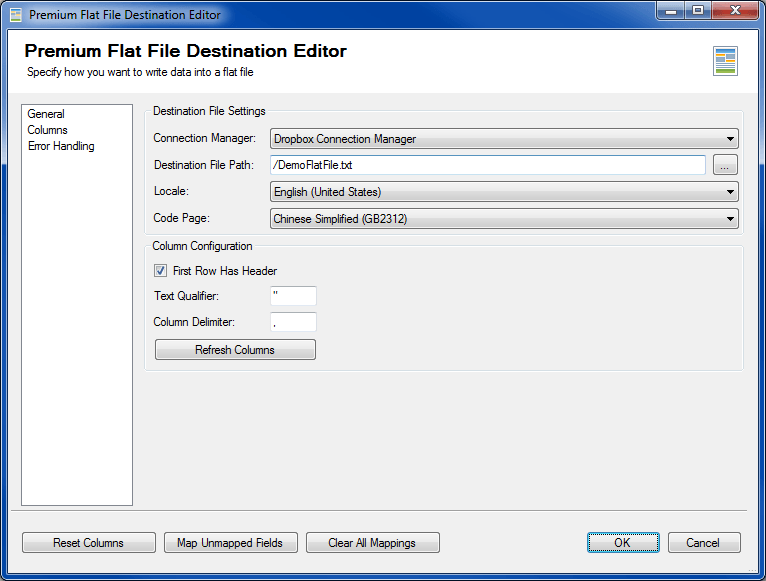Open Connection Manager dropdown
Image resolution: width=766 pixels, height=581 pixels.
504,139
